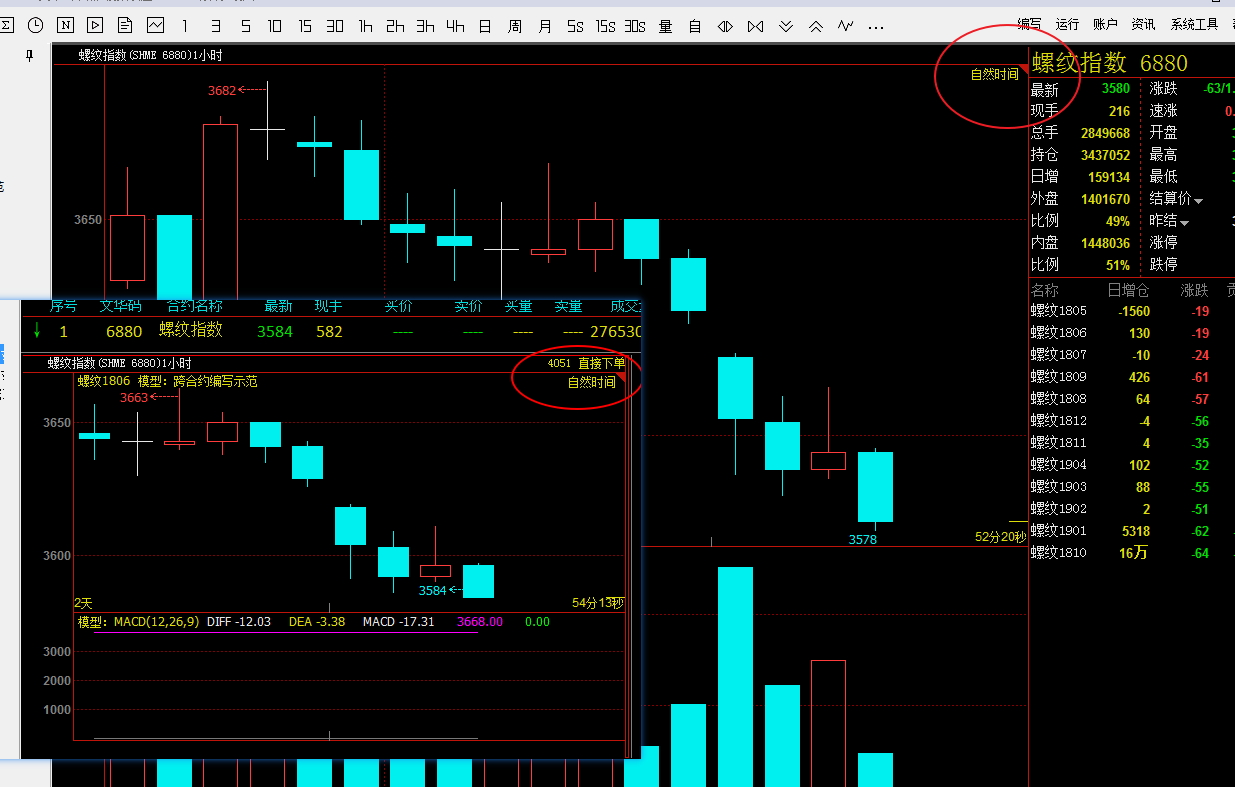The image size is (1235, 787).
Task: Open the clock time-sharing chart icon
Action: pyautogui.click(x=36, y=25)
